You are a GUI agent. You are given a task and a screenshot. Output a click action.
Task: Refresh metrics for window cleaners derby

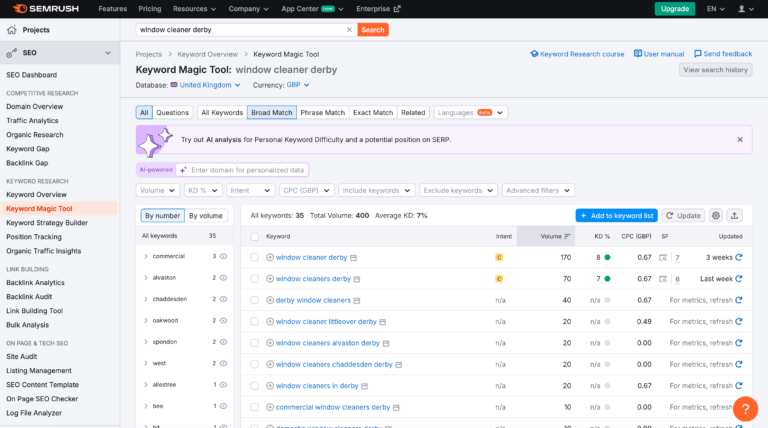coord(739,279)
